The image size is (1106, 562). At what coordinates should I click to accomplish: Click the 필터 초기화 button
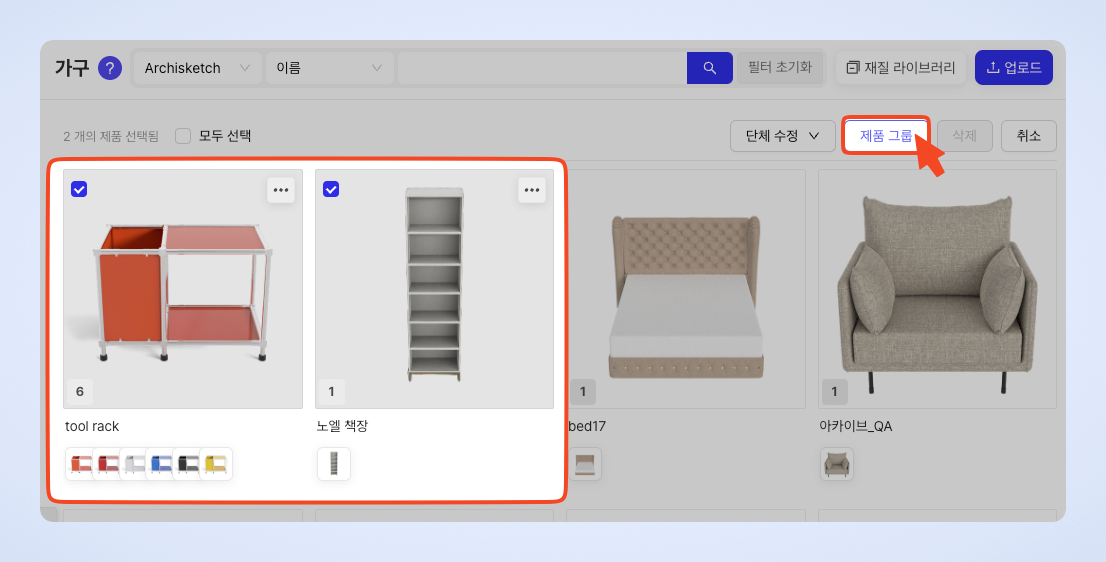tap(780, 68)
